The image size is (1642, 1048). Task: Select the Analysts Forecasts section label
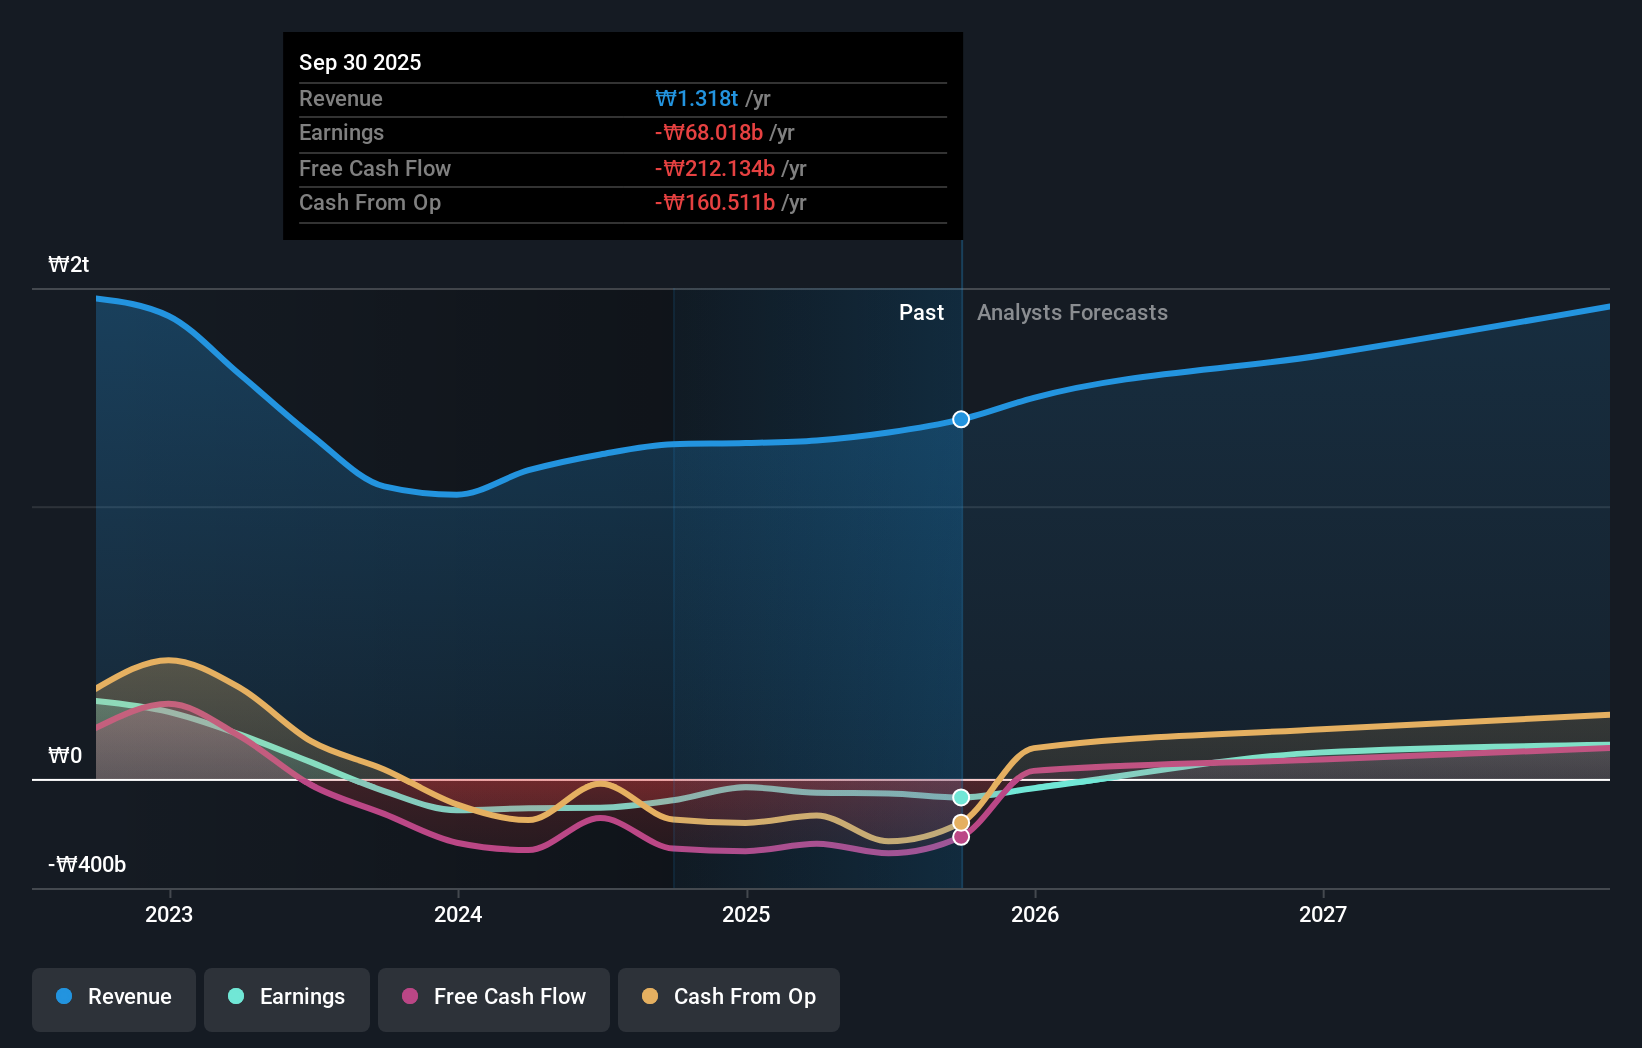pos(1072,312)
